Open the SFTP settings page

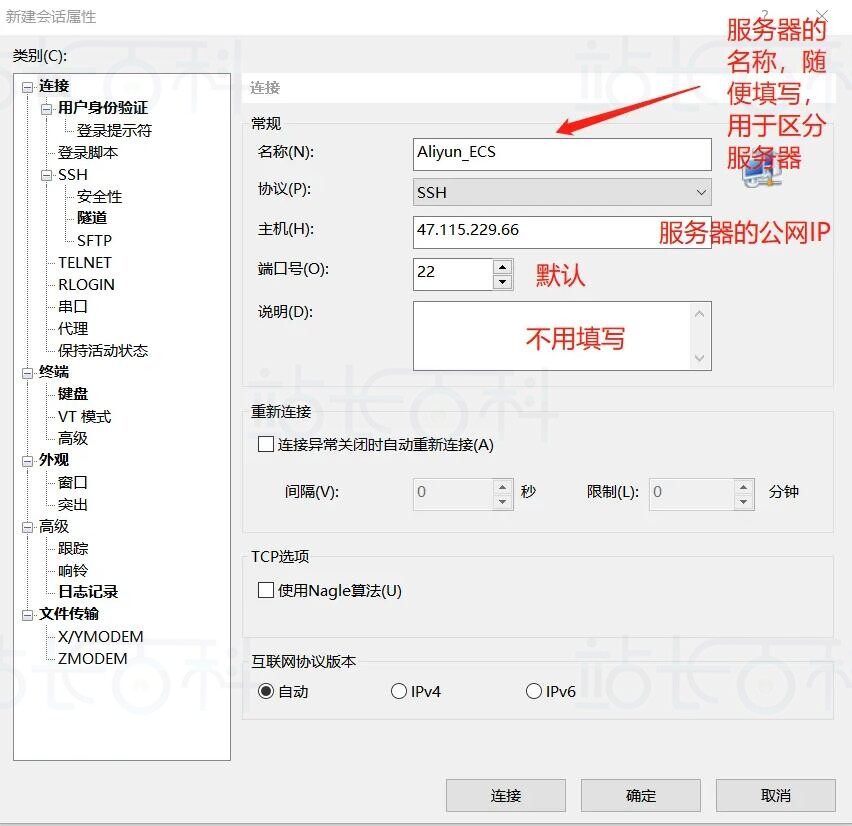coord(95,240)
